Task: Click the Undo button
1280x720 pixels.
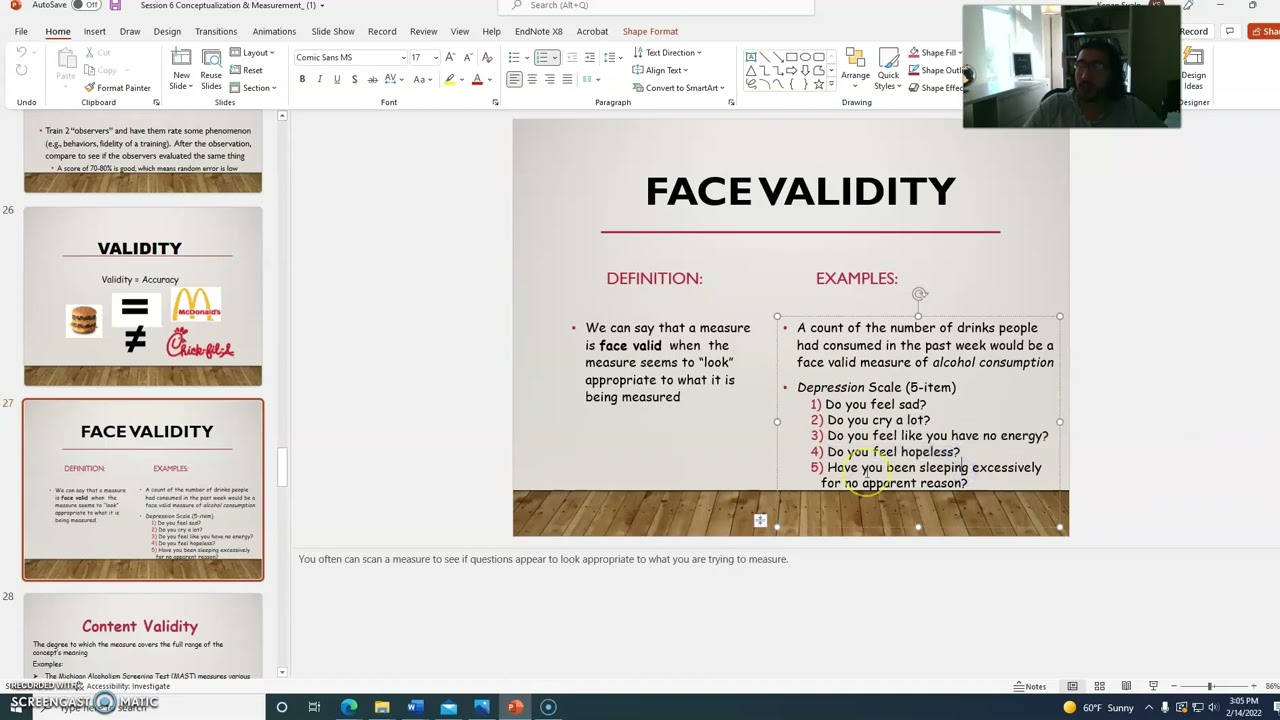Action: tap(22, 54)
